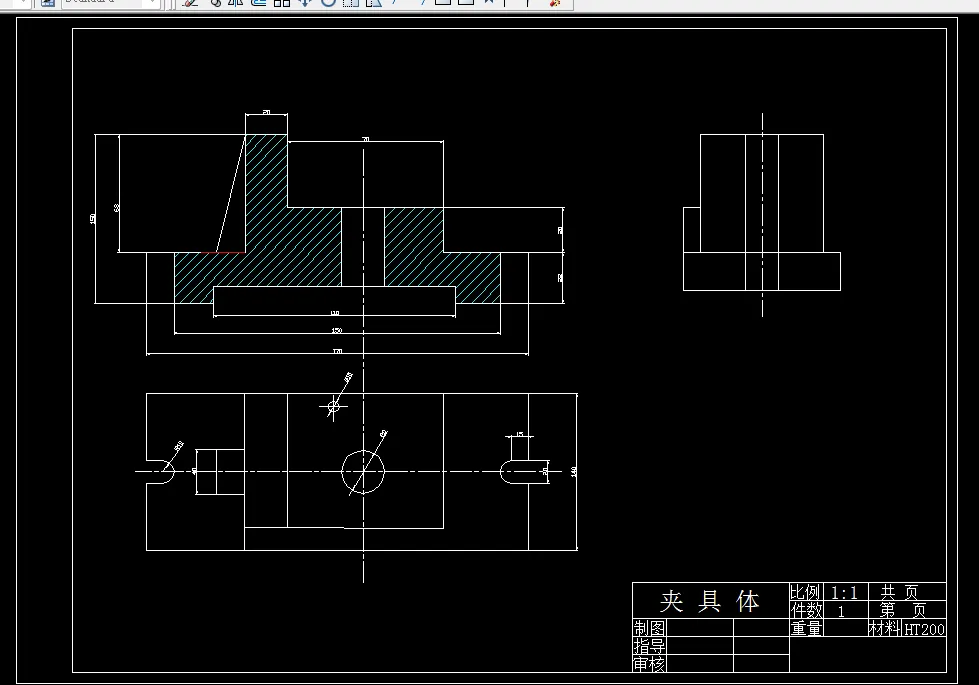Pick the red line segment in section view
Screen dimensions: 979x685
(223, 252)
